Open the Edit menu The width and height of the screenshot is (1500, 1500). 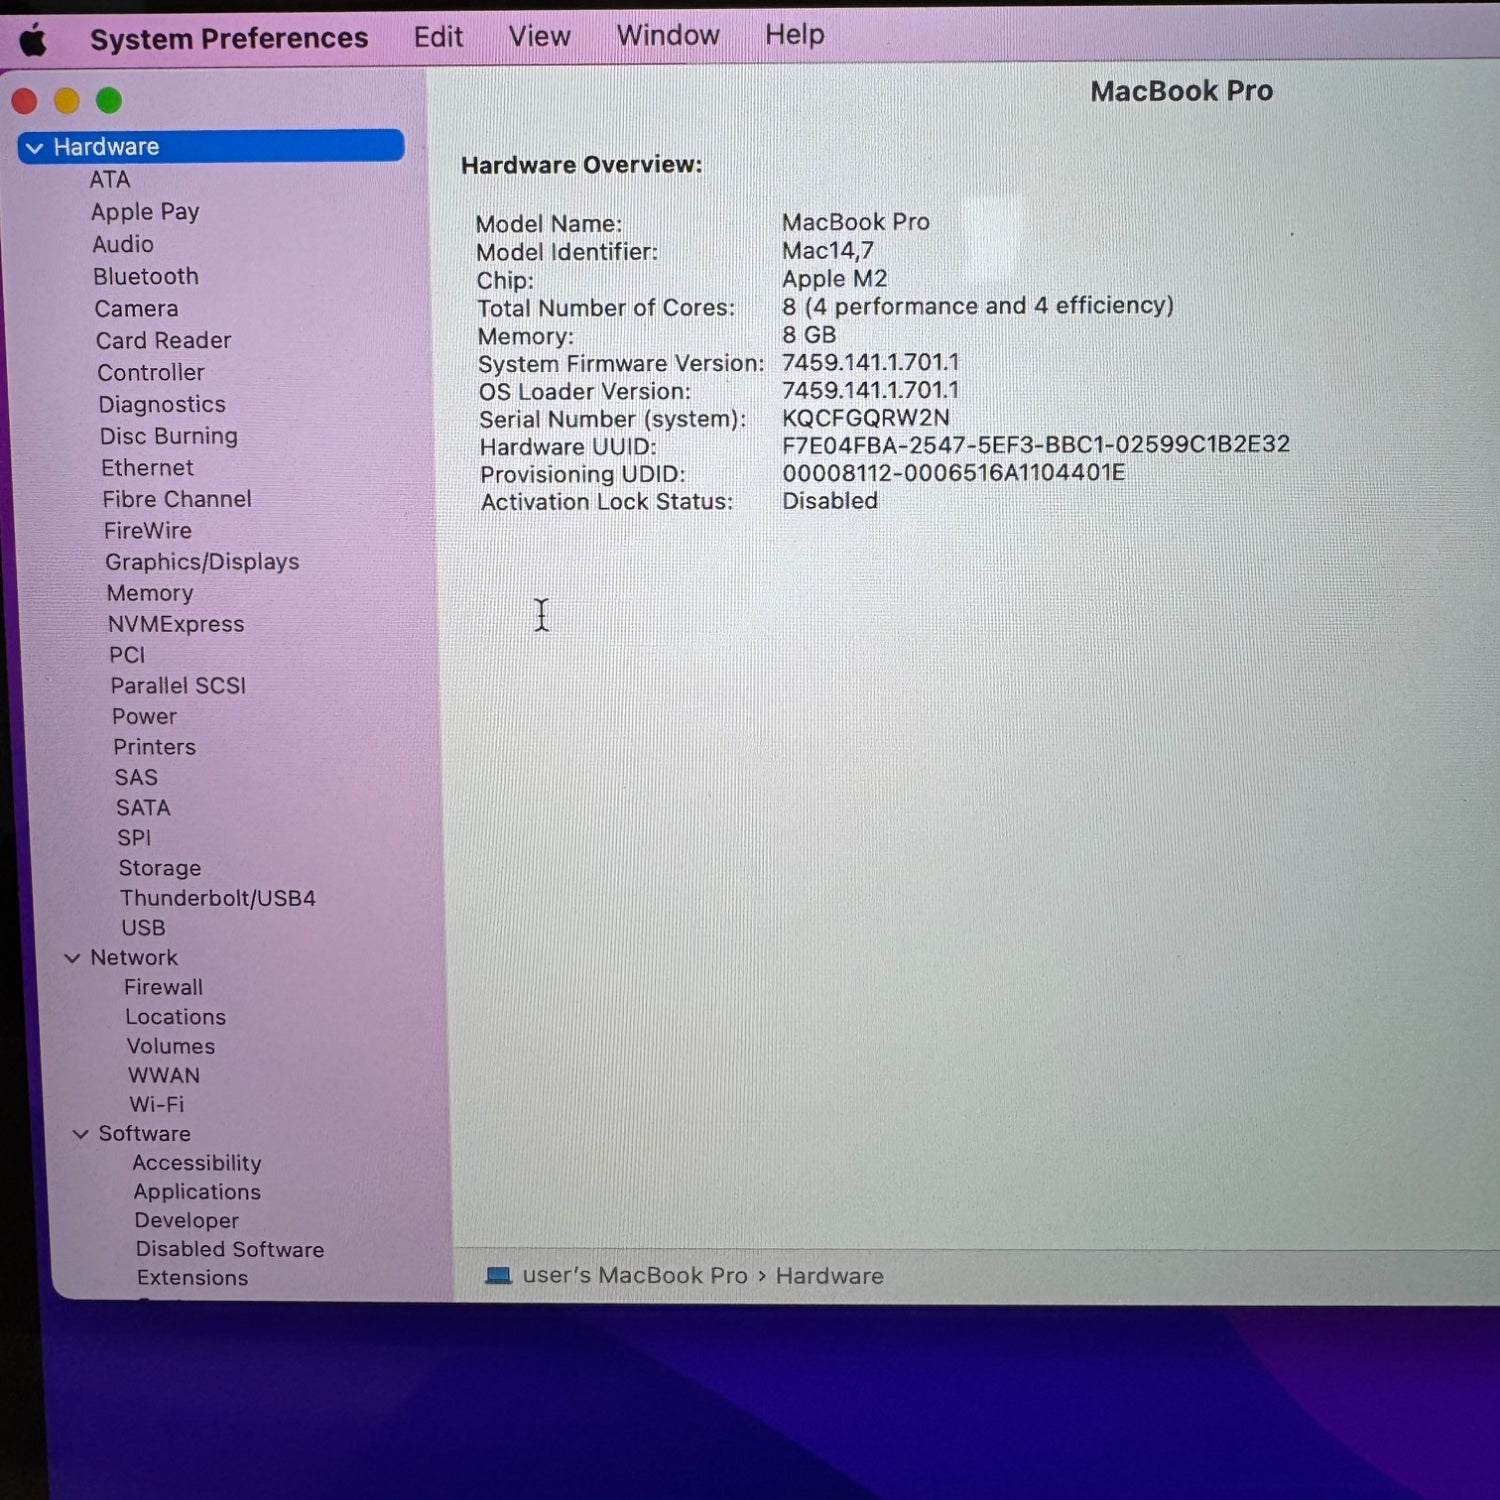tap(438, 37)
